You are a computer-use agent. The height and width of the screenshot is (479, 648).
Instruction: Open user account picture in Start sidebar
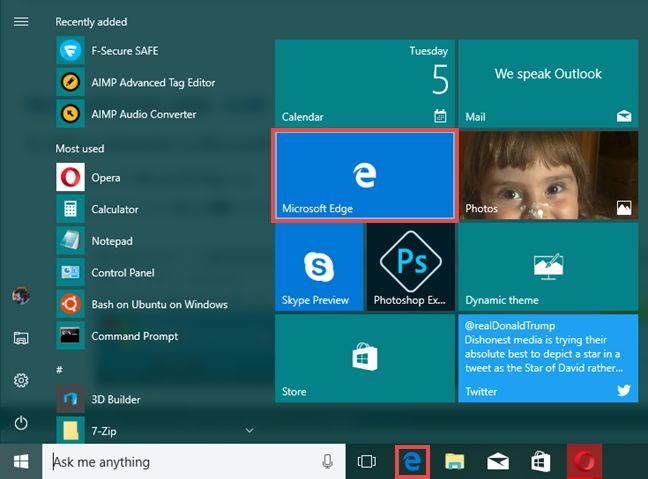tap(21, 296)
